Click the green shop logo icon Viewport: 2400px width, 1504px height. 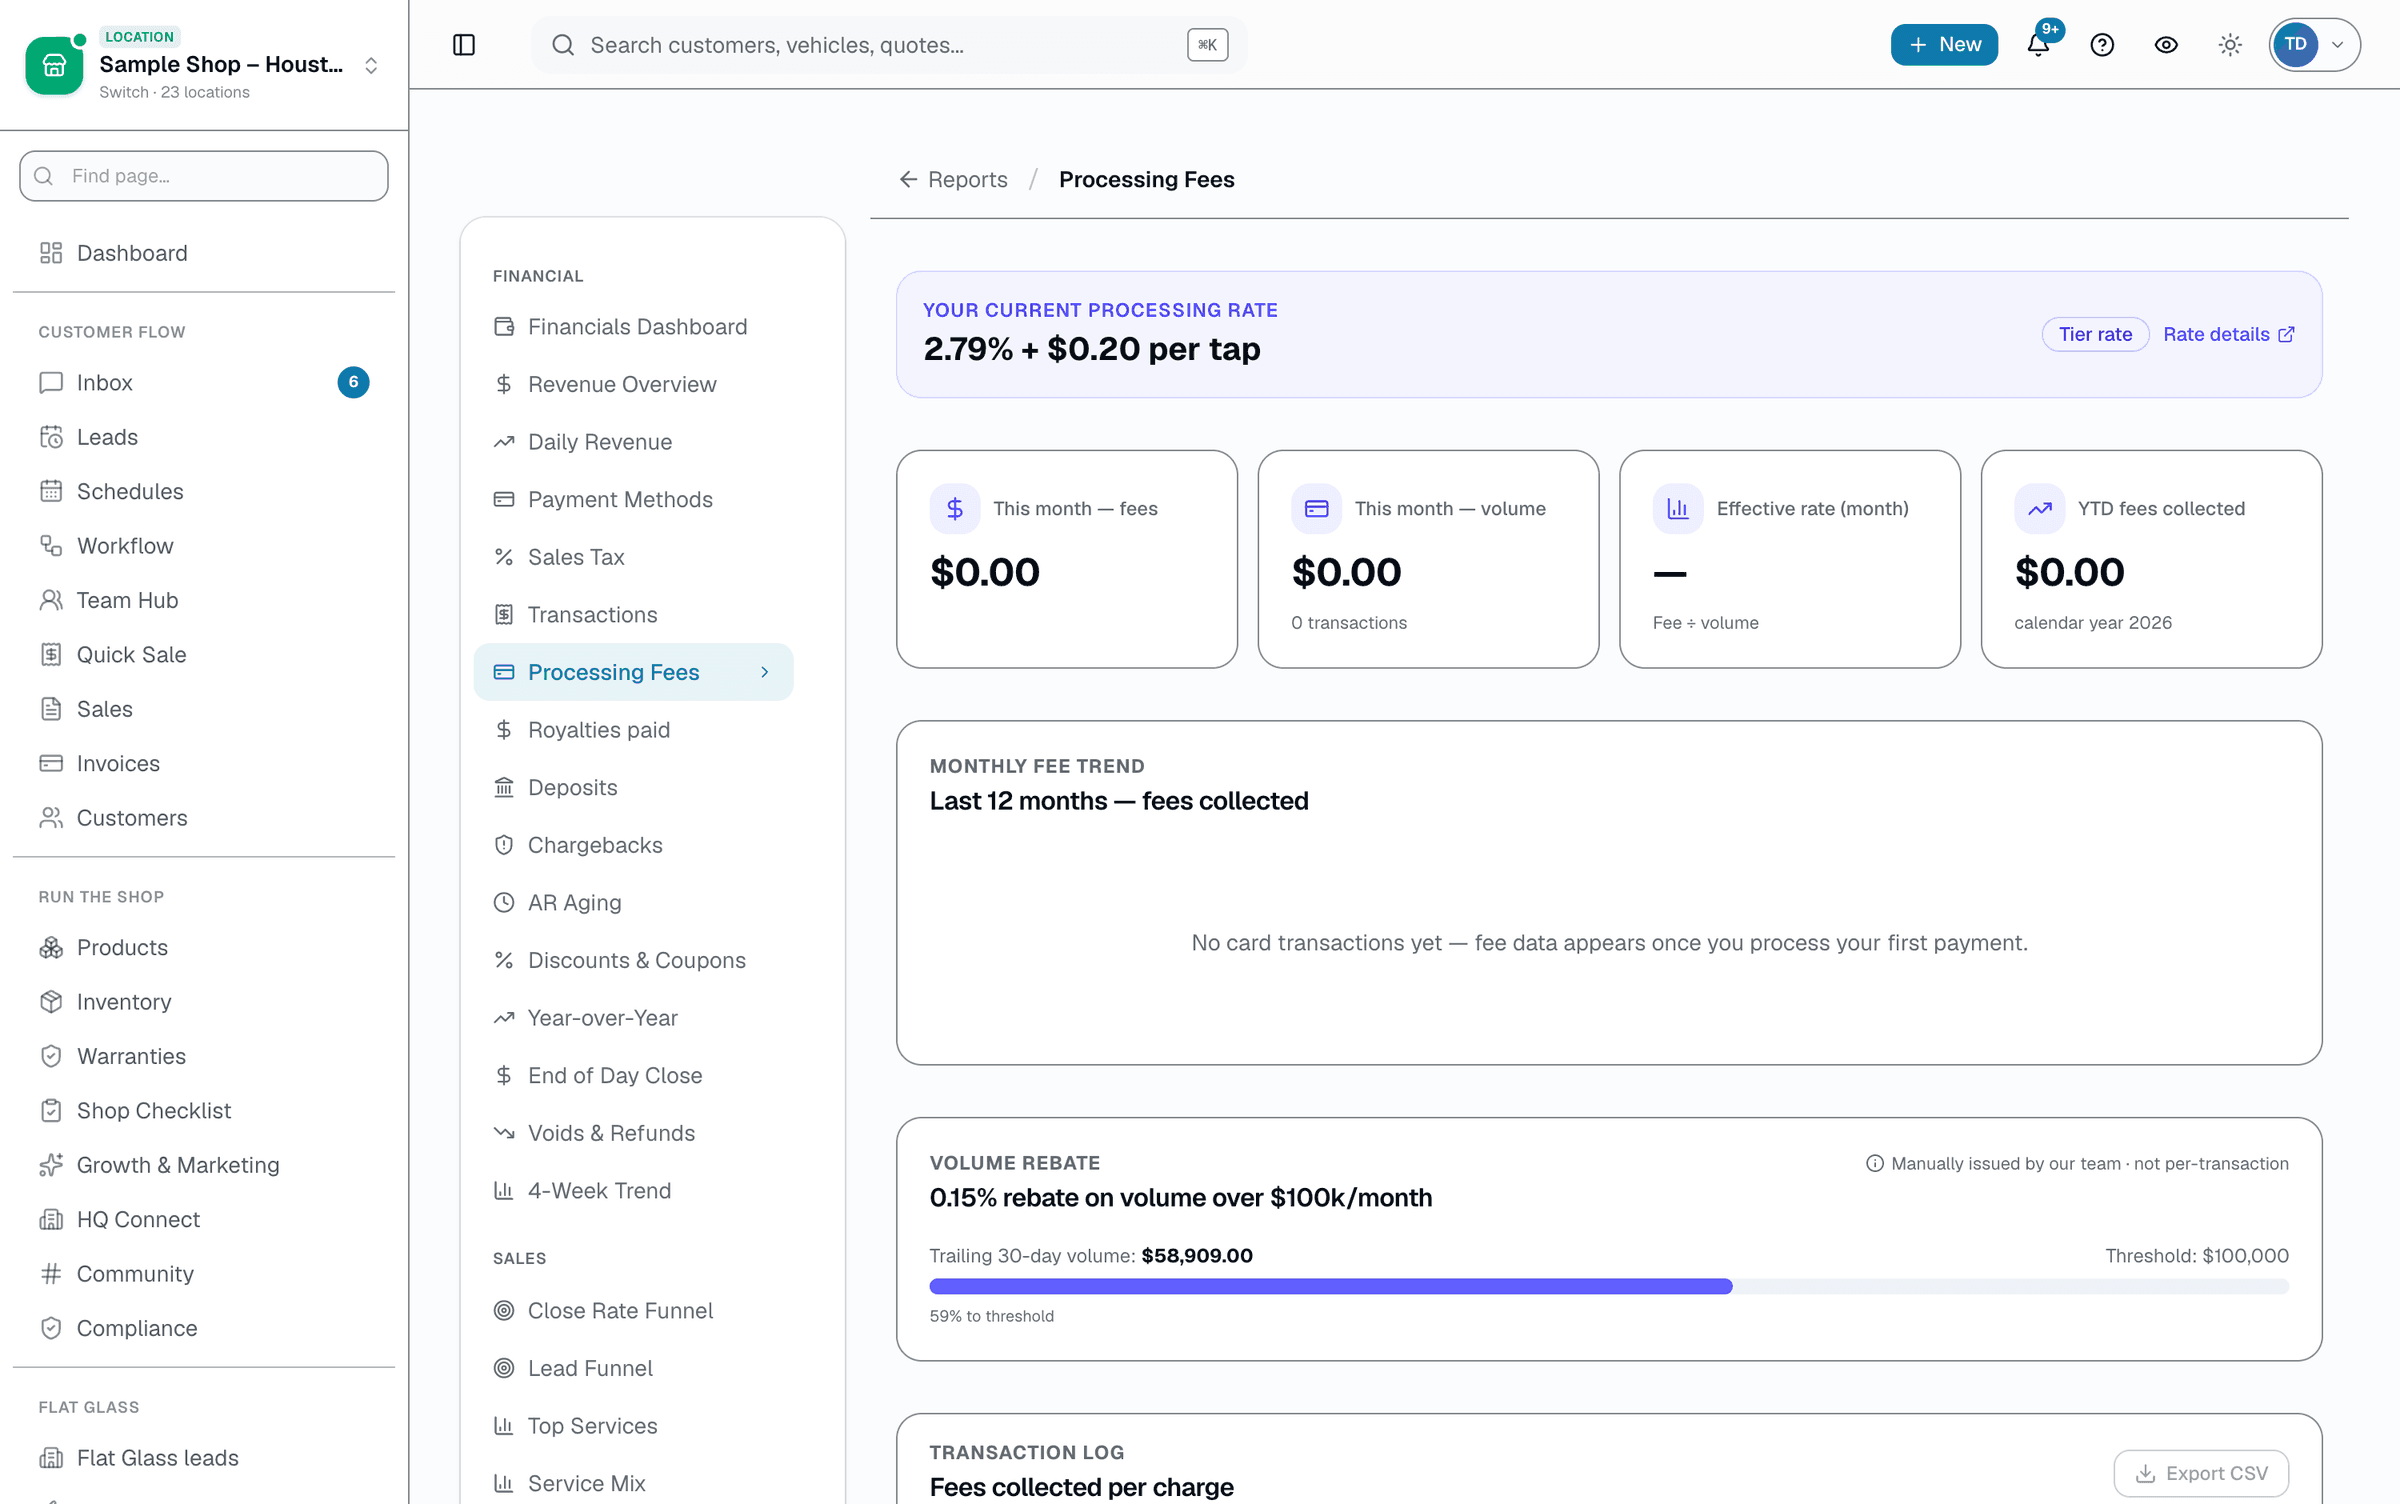click(54, 66)
